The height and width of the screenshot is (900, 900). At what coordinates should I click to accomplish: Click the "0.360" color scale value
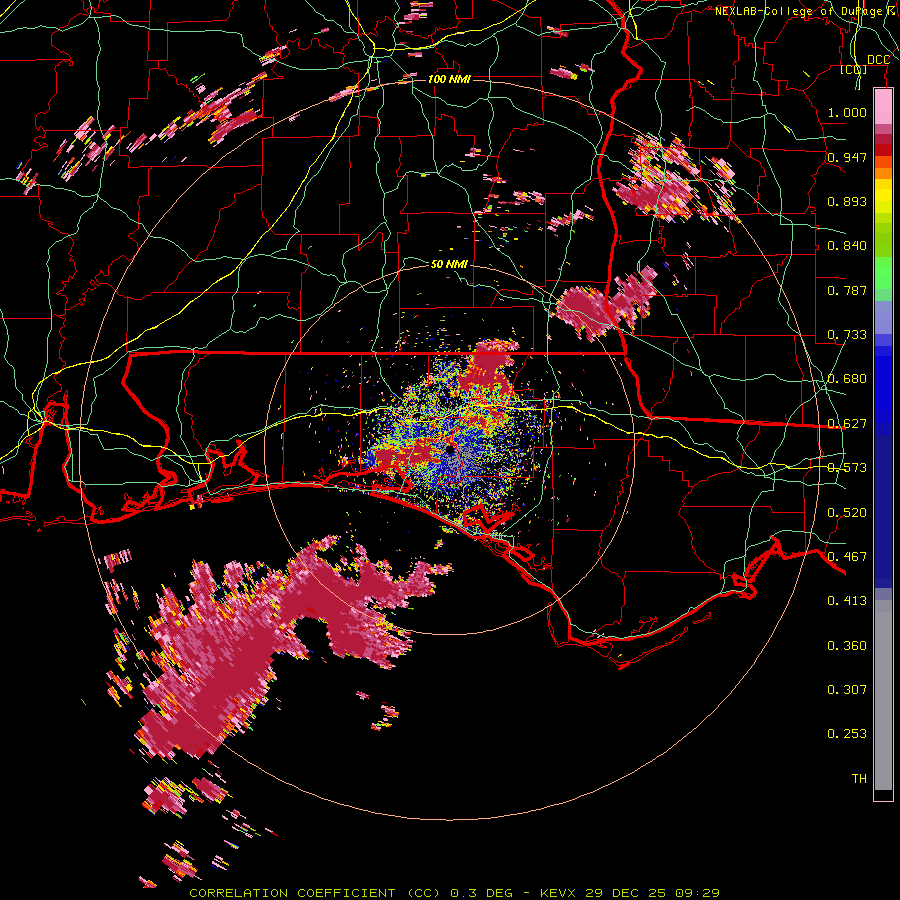pyautogui.click(x=847, y=646)
